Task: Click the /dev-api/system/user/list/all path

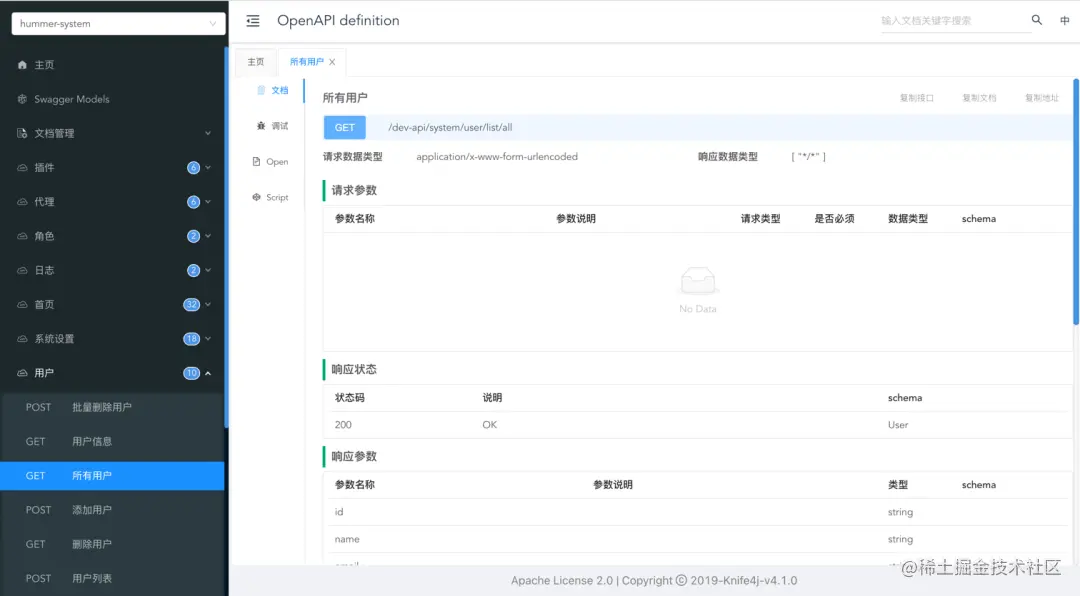Action: click(450, 127)
